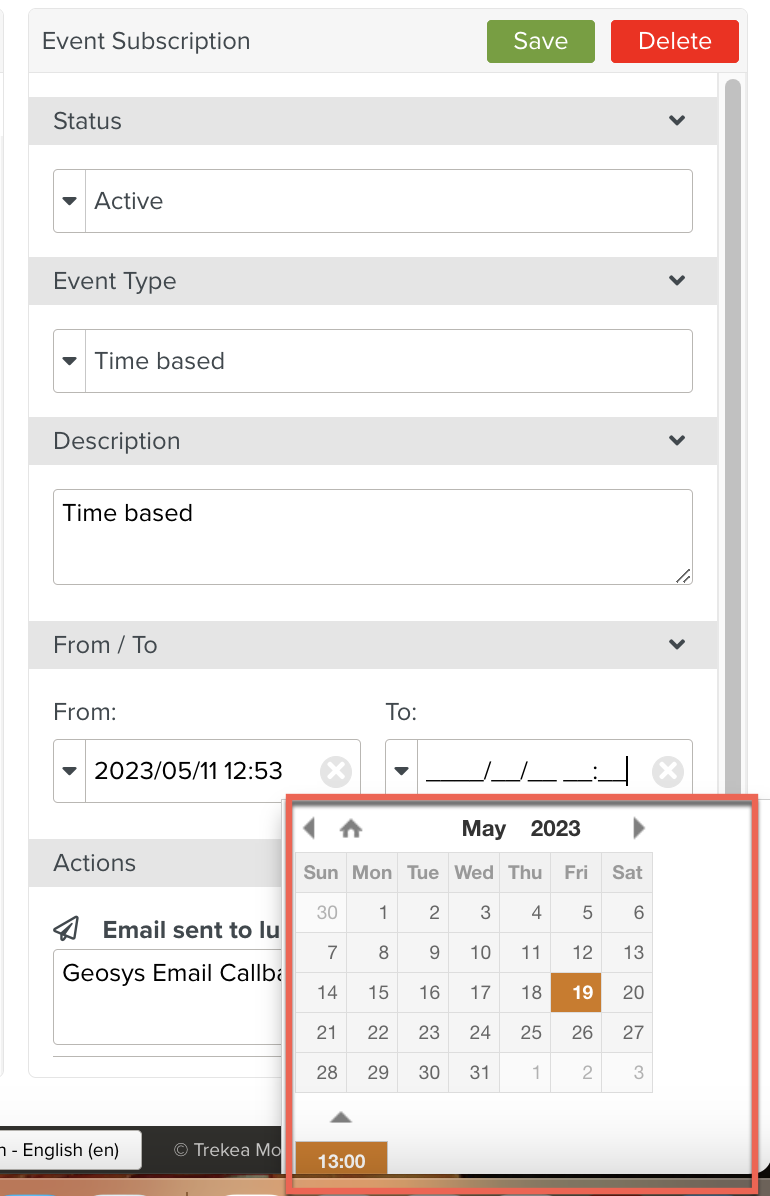The height and width of the screenshot is (1196, 770).
Task: Collapse the Status section
Action: pyautogui.click(x=677, y=121)
